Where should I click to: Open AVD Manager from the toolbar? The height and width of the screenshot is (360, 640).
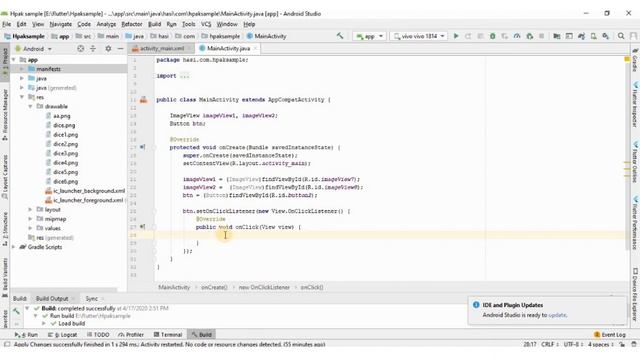point(593,36)
